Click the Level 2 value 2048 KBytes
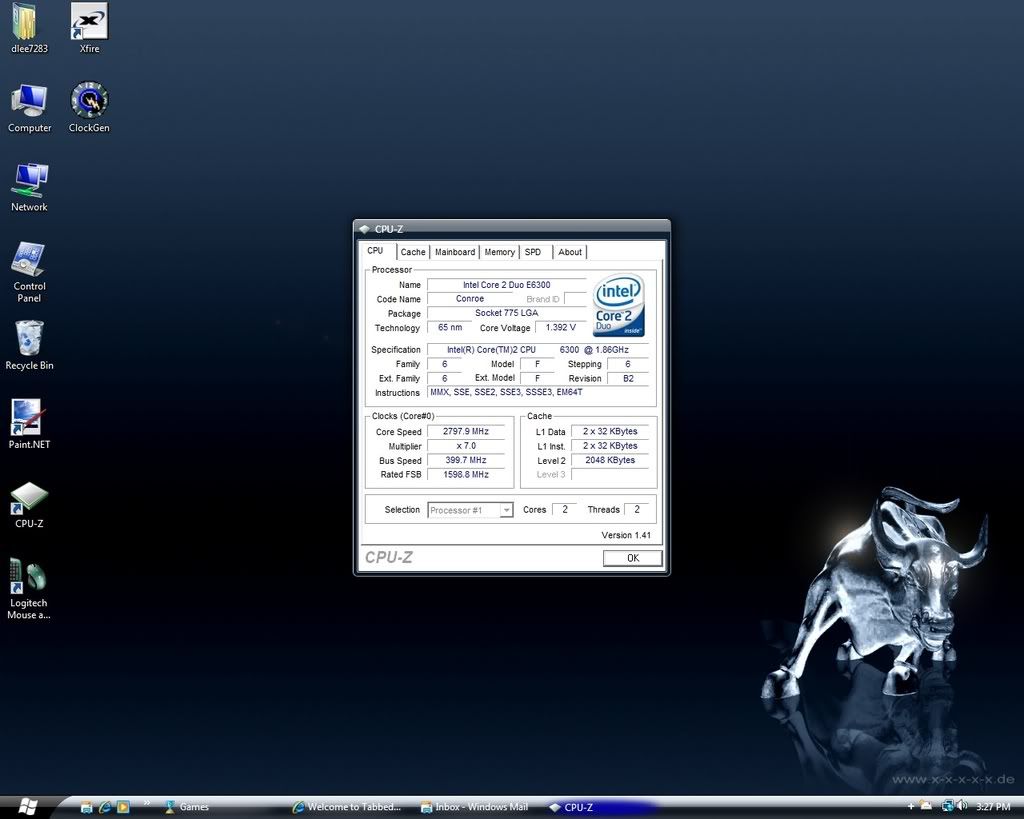 [x=610, y=460]
